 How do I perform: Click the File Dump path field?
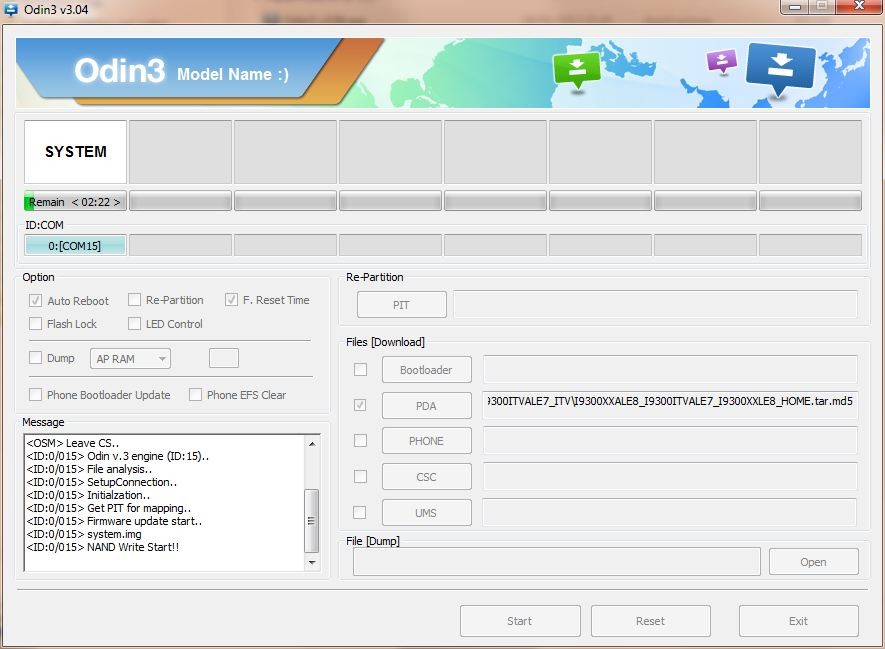(x=557, y=562)
